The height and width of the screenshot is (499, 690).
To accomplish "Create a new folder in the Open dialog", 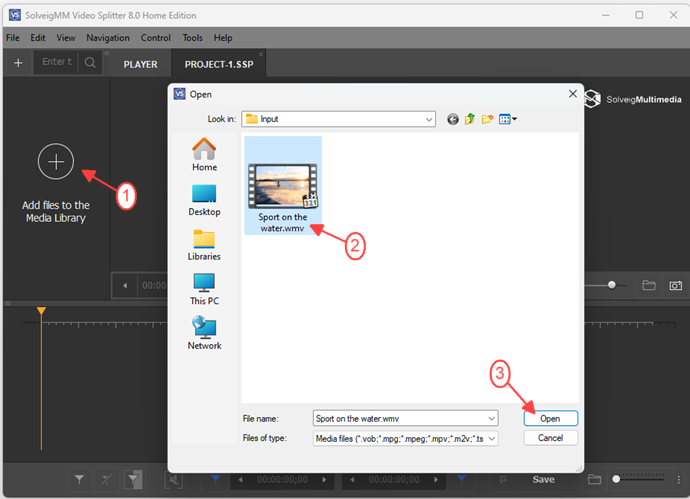I will pos(487,119).
